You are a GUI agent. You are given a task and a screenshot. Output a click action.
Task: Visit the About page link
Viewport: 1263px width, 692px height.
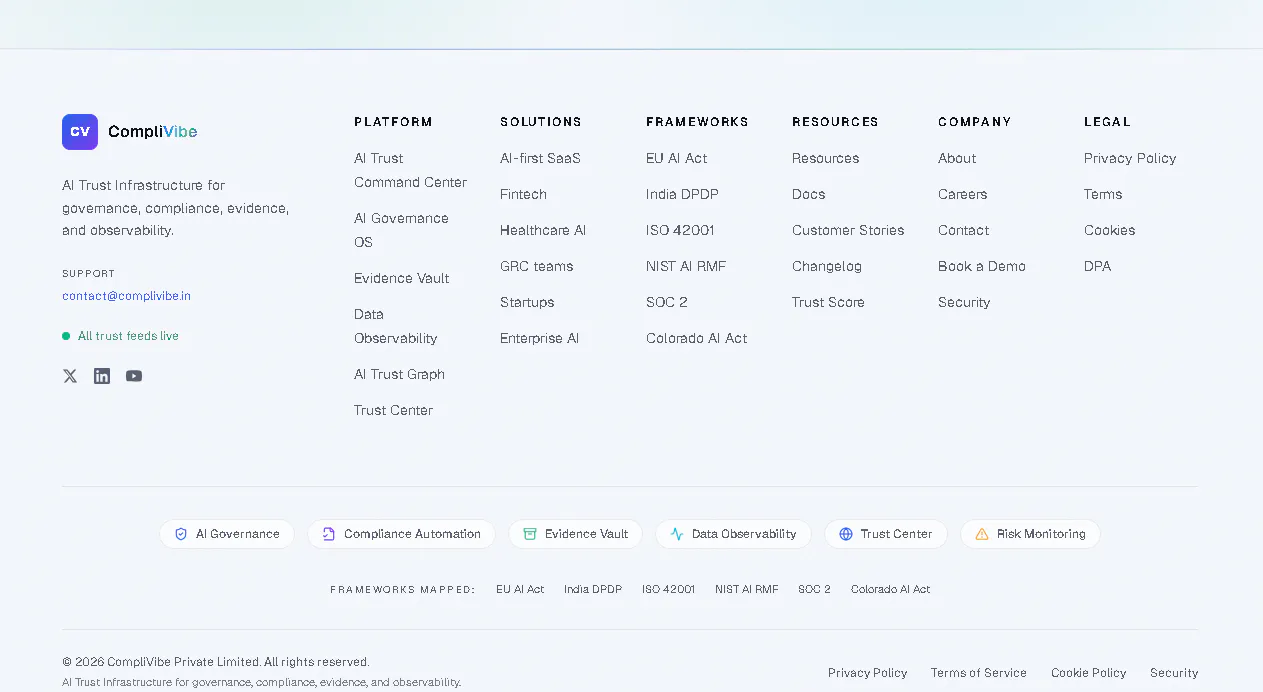pyautogui.click(x=957, y=158)
